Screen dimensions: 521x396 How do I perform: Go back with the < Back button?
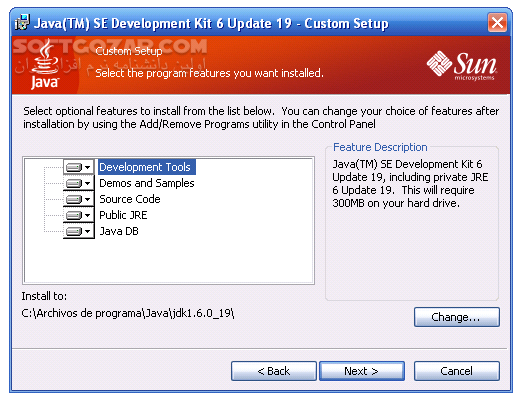point(274,371)
